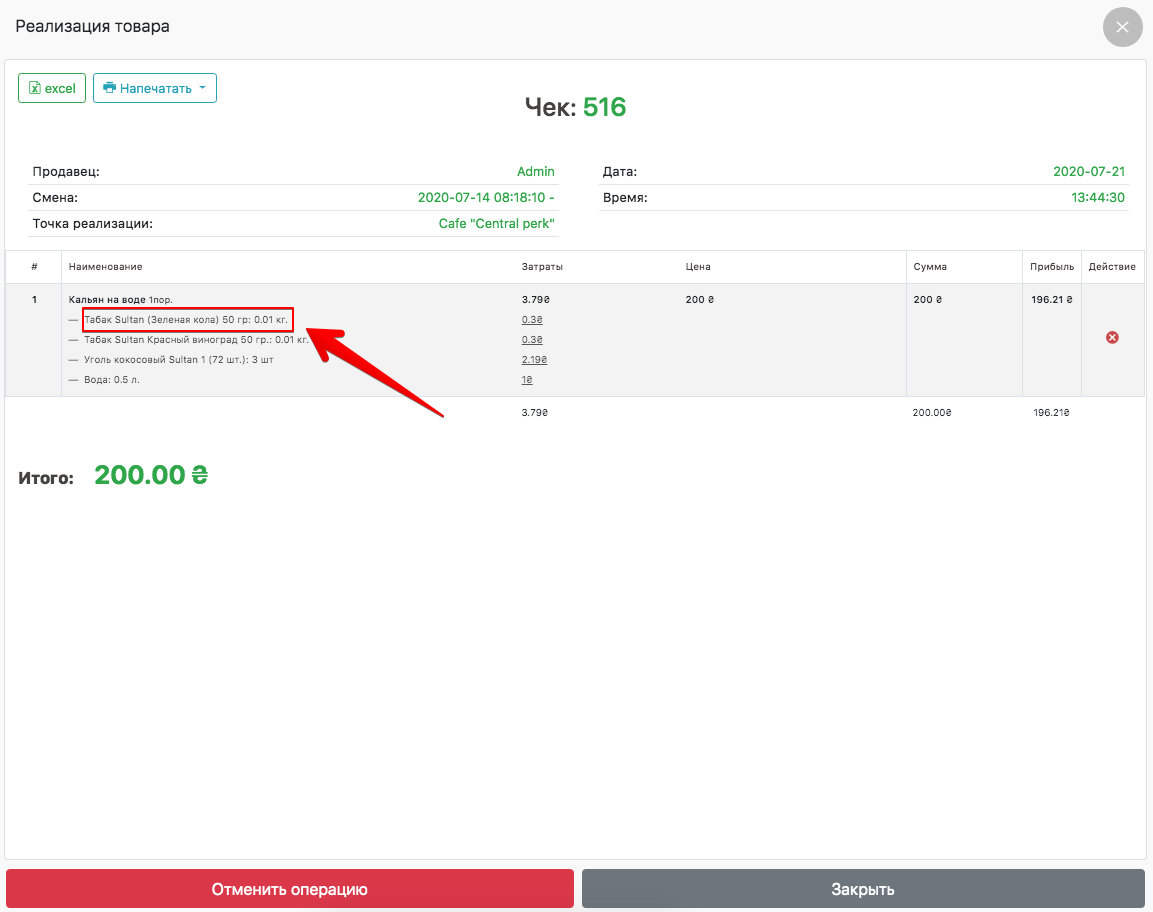Click the receipt number 516
This screenshot has width=1153, height=912.
point(604,107)
